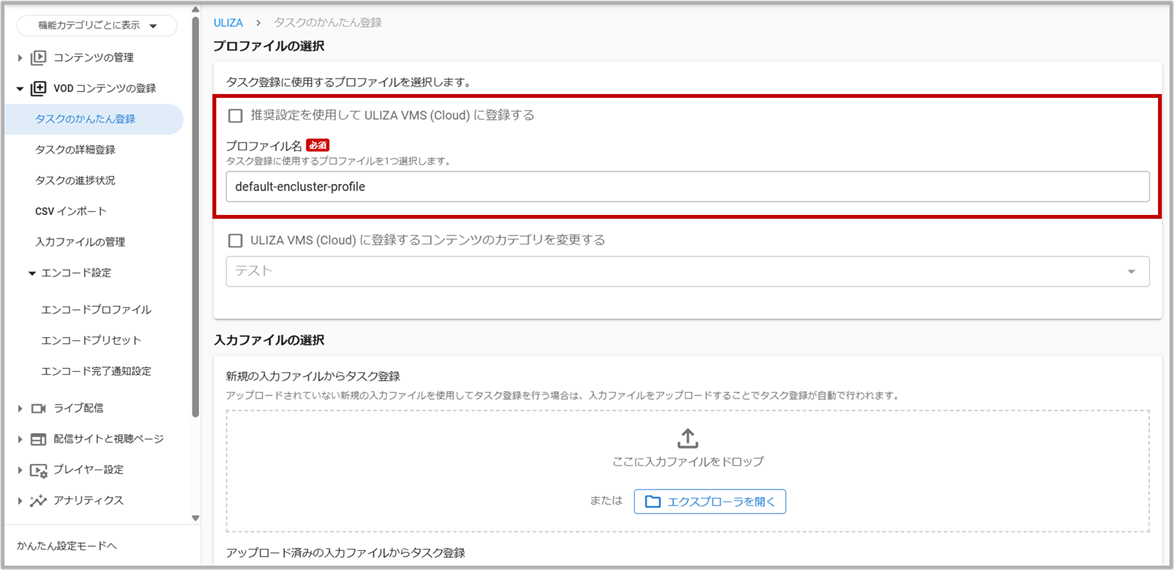Click the エクスプローラを開く button
This screenshot has height=570, width=1174.
(710, 502)
